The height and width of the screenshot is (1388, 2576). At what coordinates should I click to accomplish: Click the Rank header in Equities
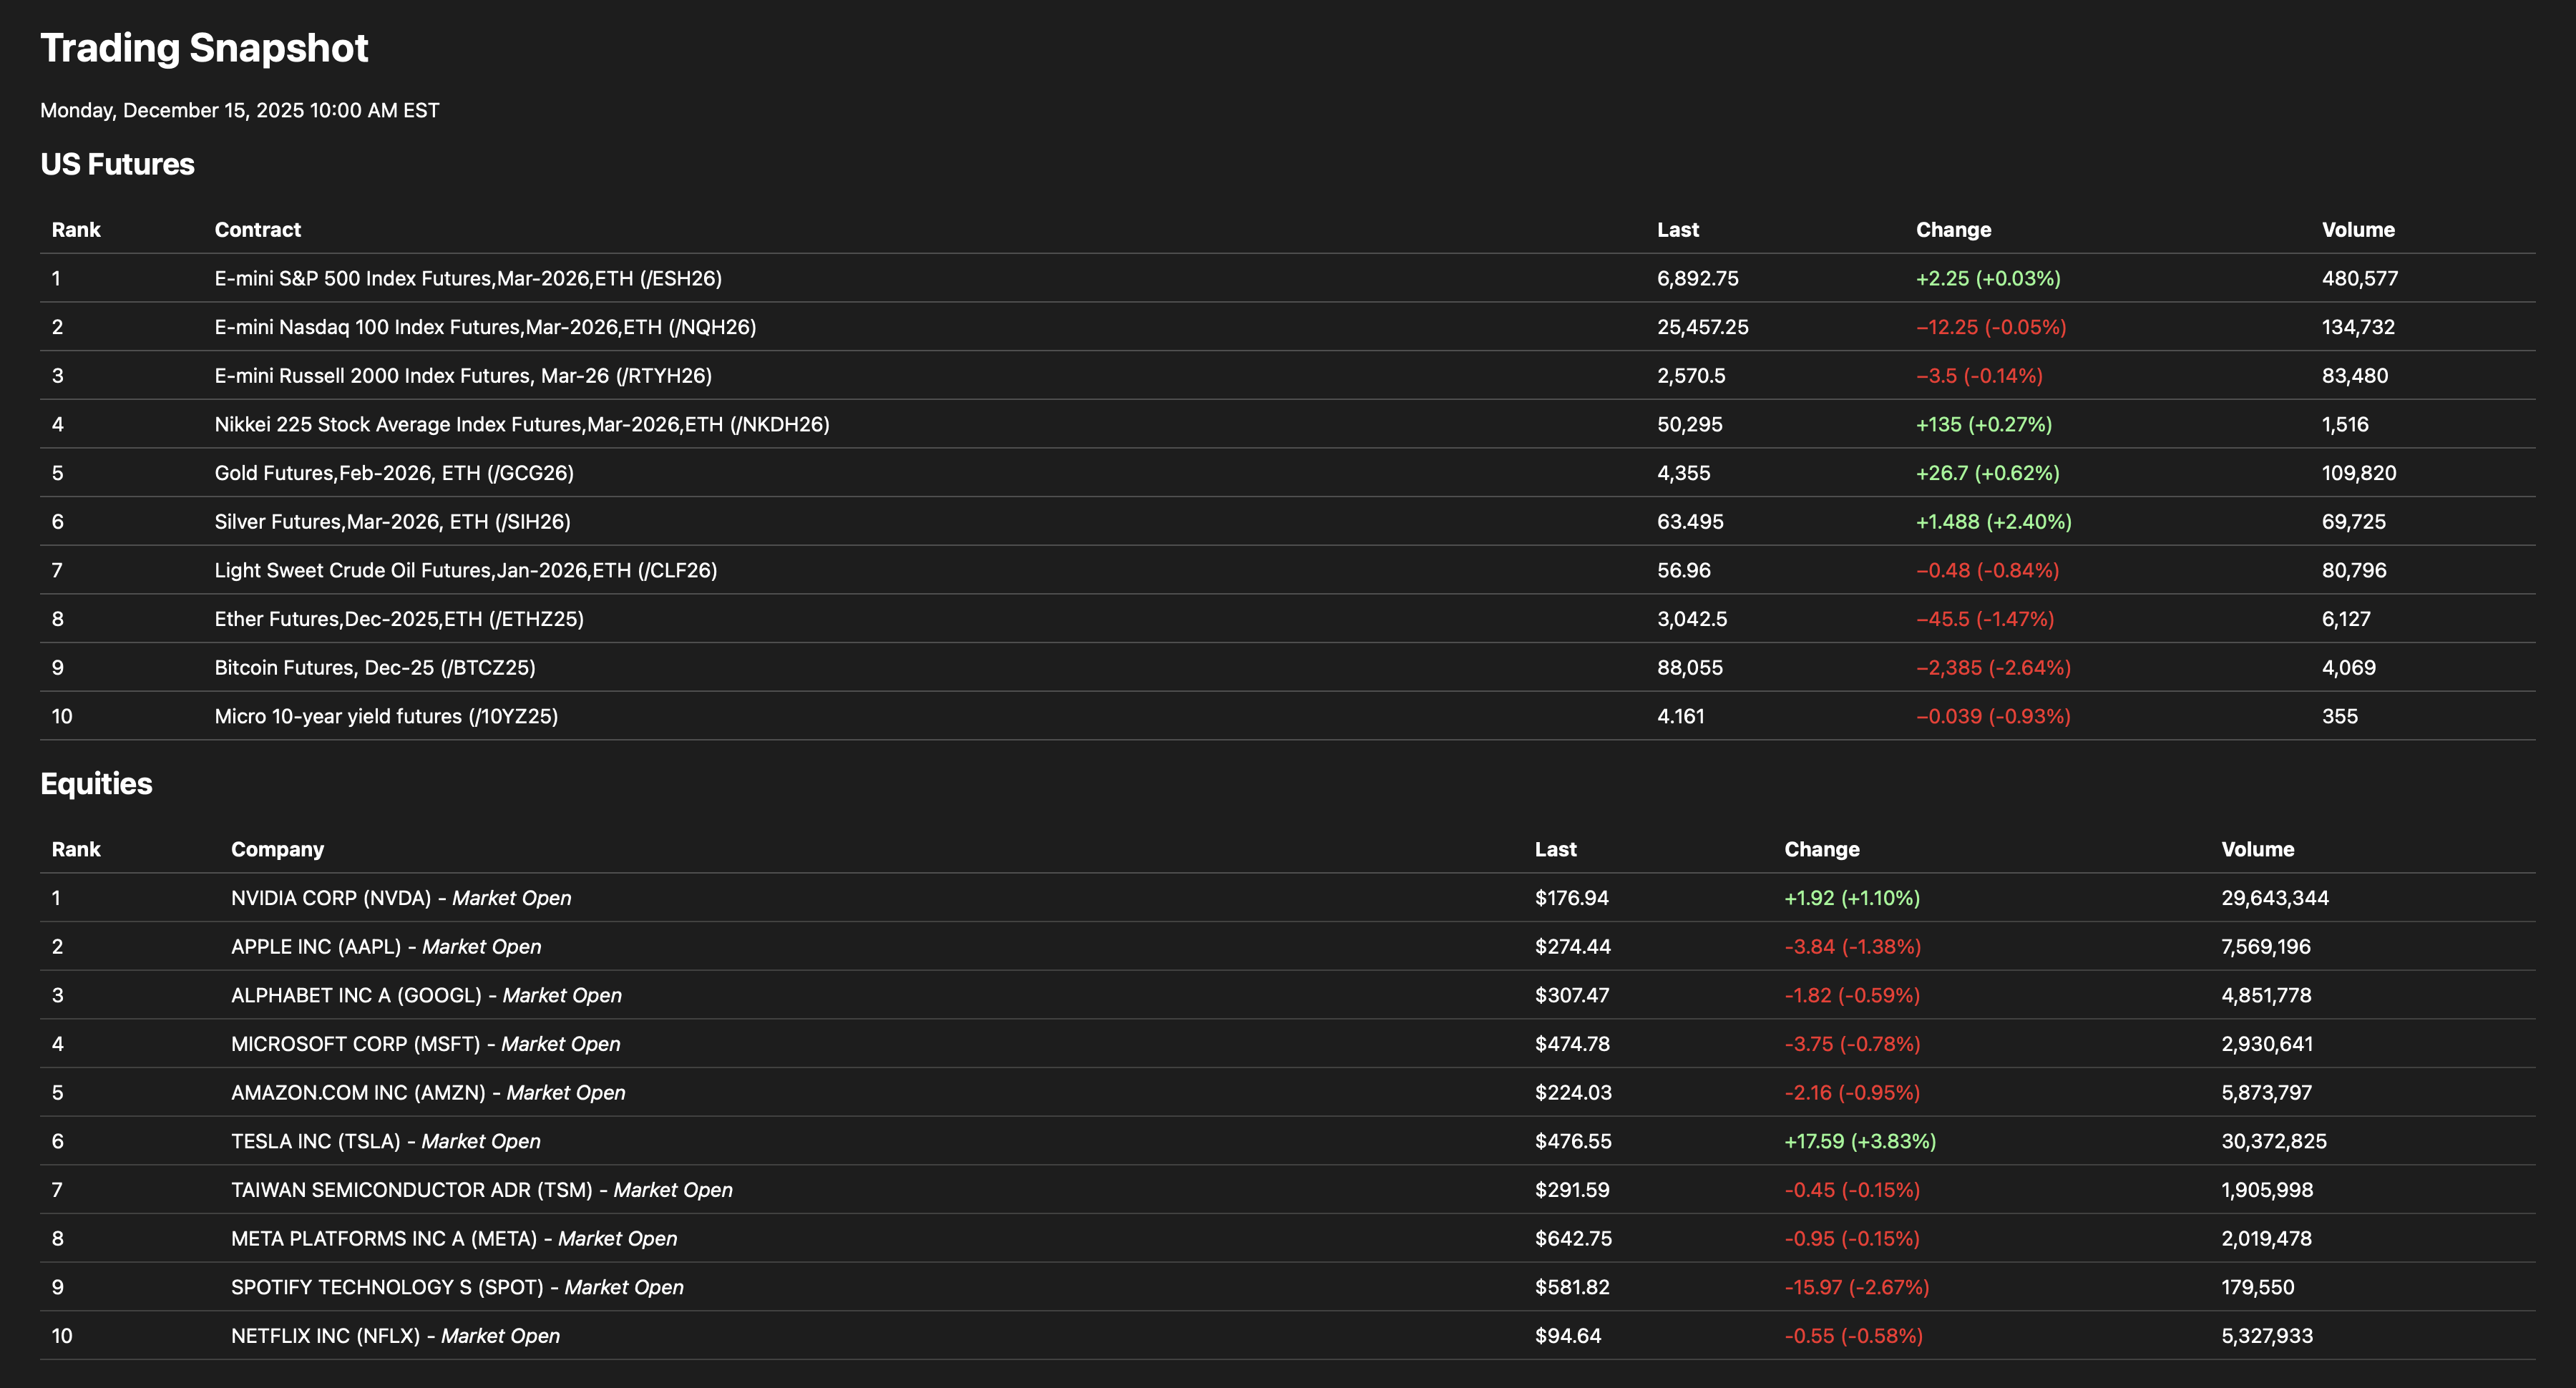pyautogui.click(x=76, y=849)
